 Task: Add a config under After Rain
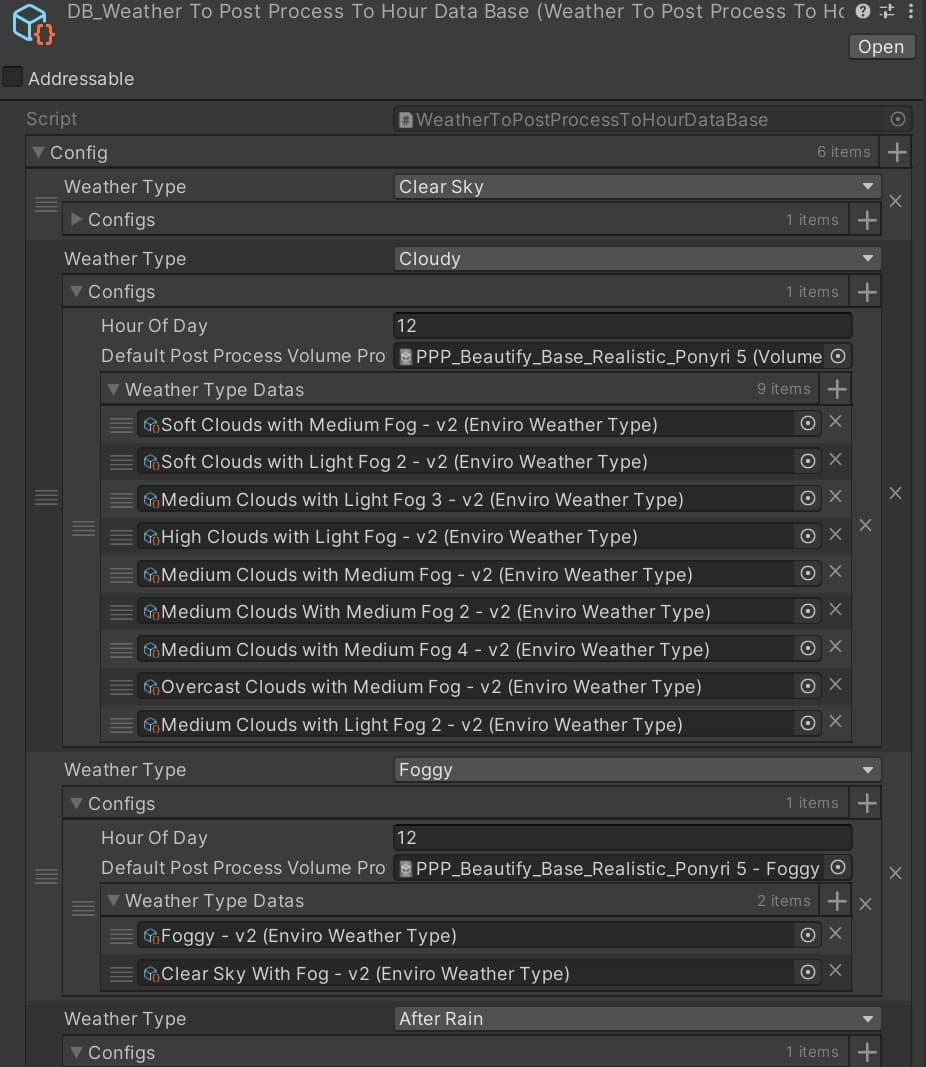866,1052
